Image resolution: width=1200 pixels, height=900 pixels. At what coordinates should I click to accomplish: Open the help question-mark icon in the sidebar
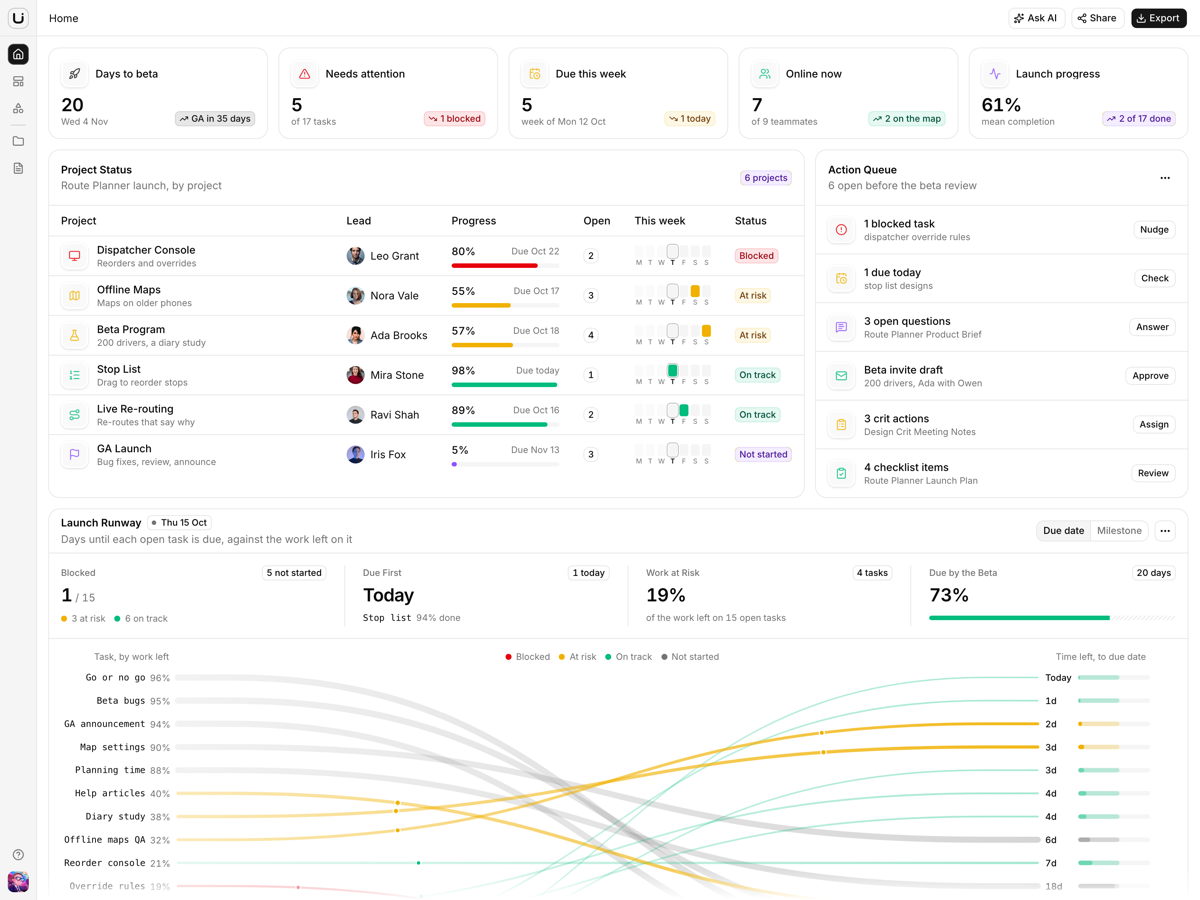18,855
